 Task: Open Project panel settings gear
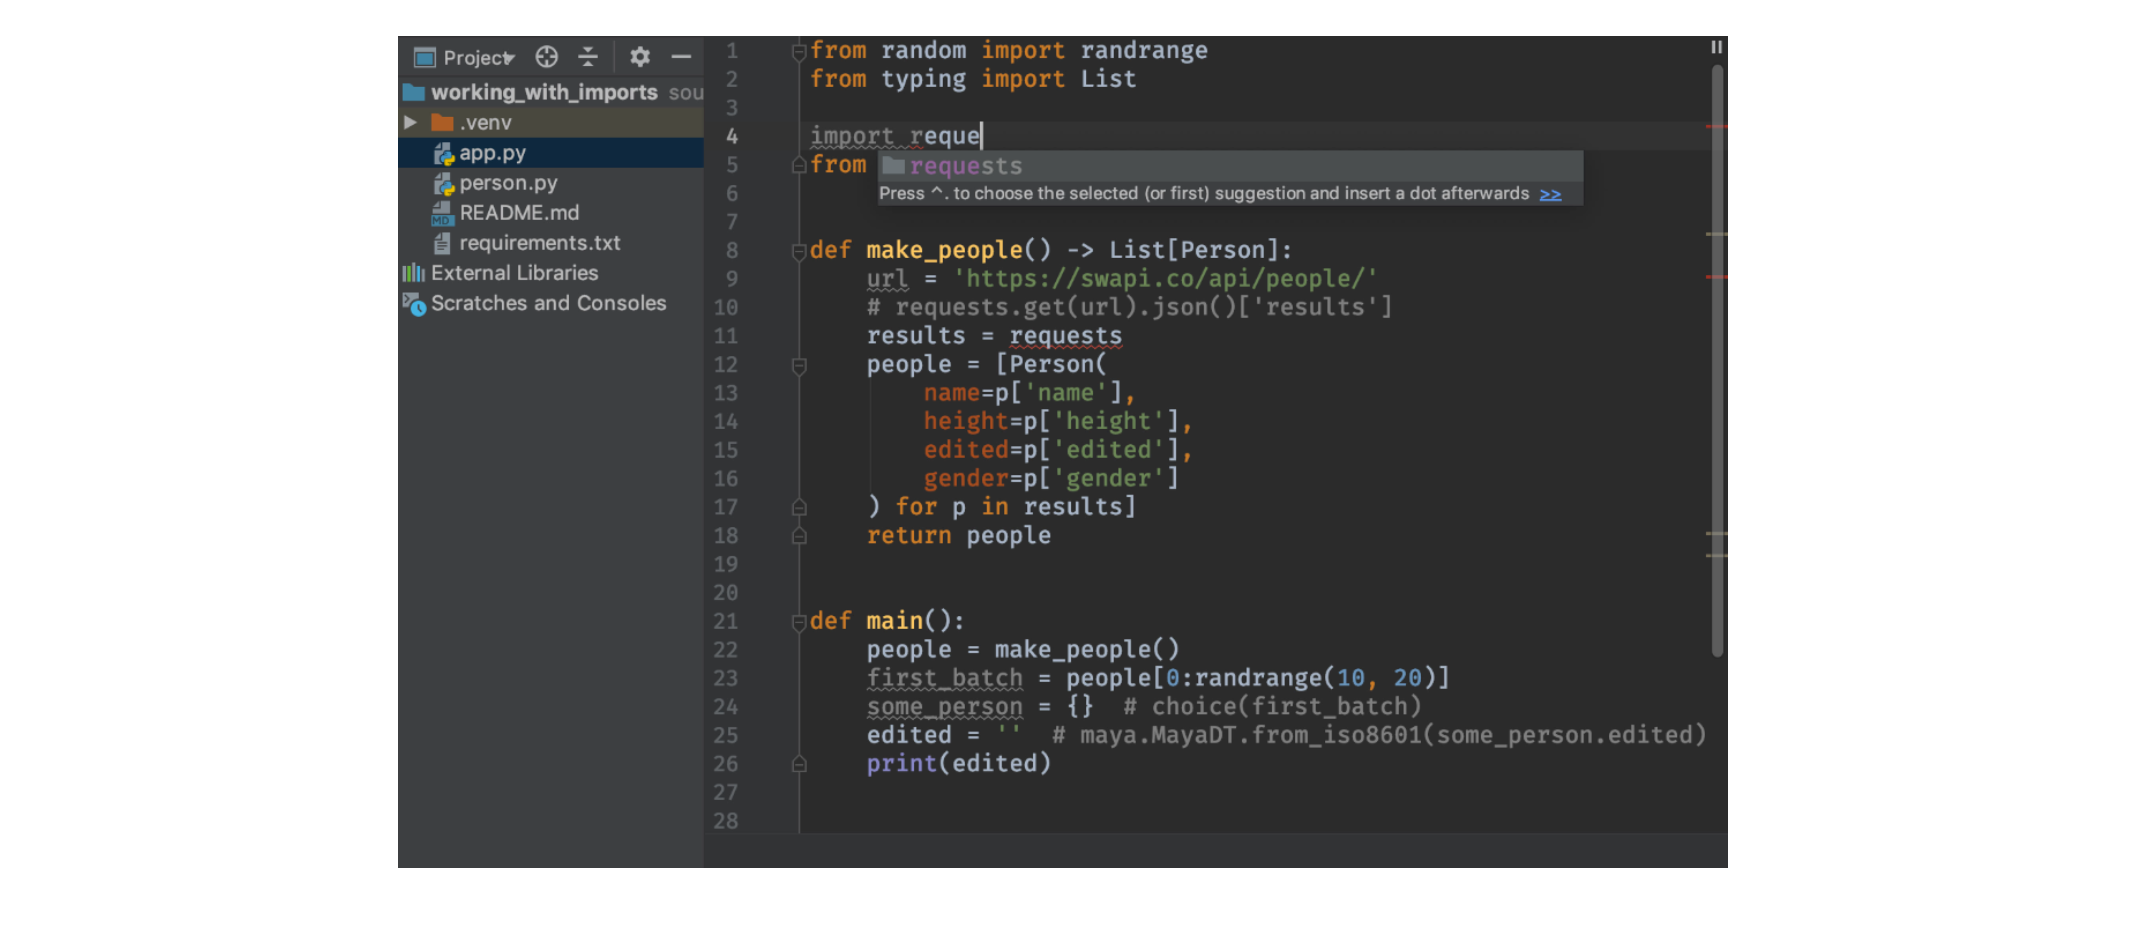(x=640, y=57)
